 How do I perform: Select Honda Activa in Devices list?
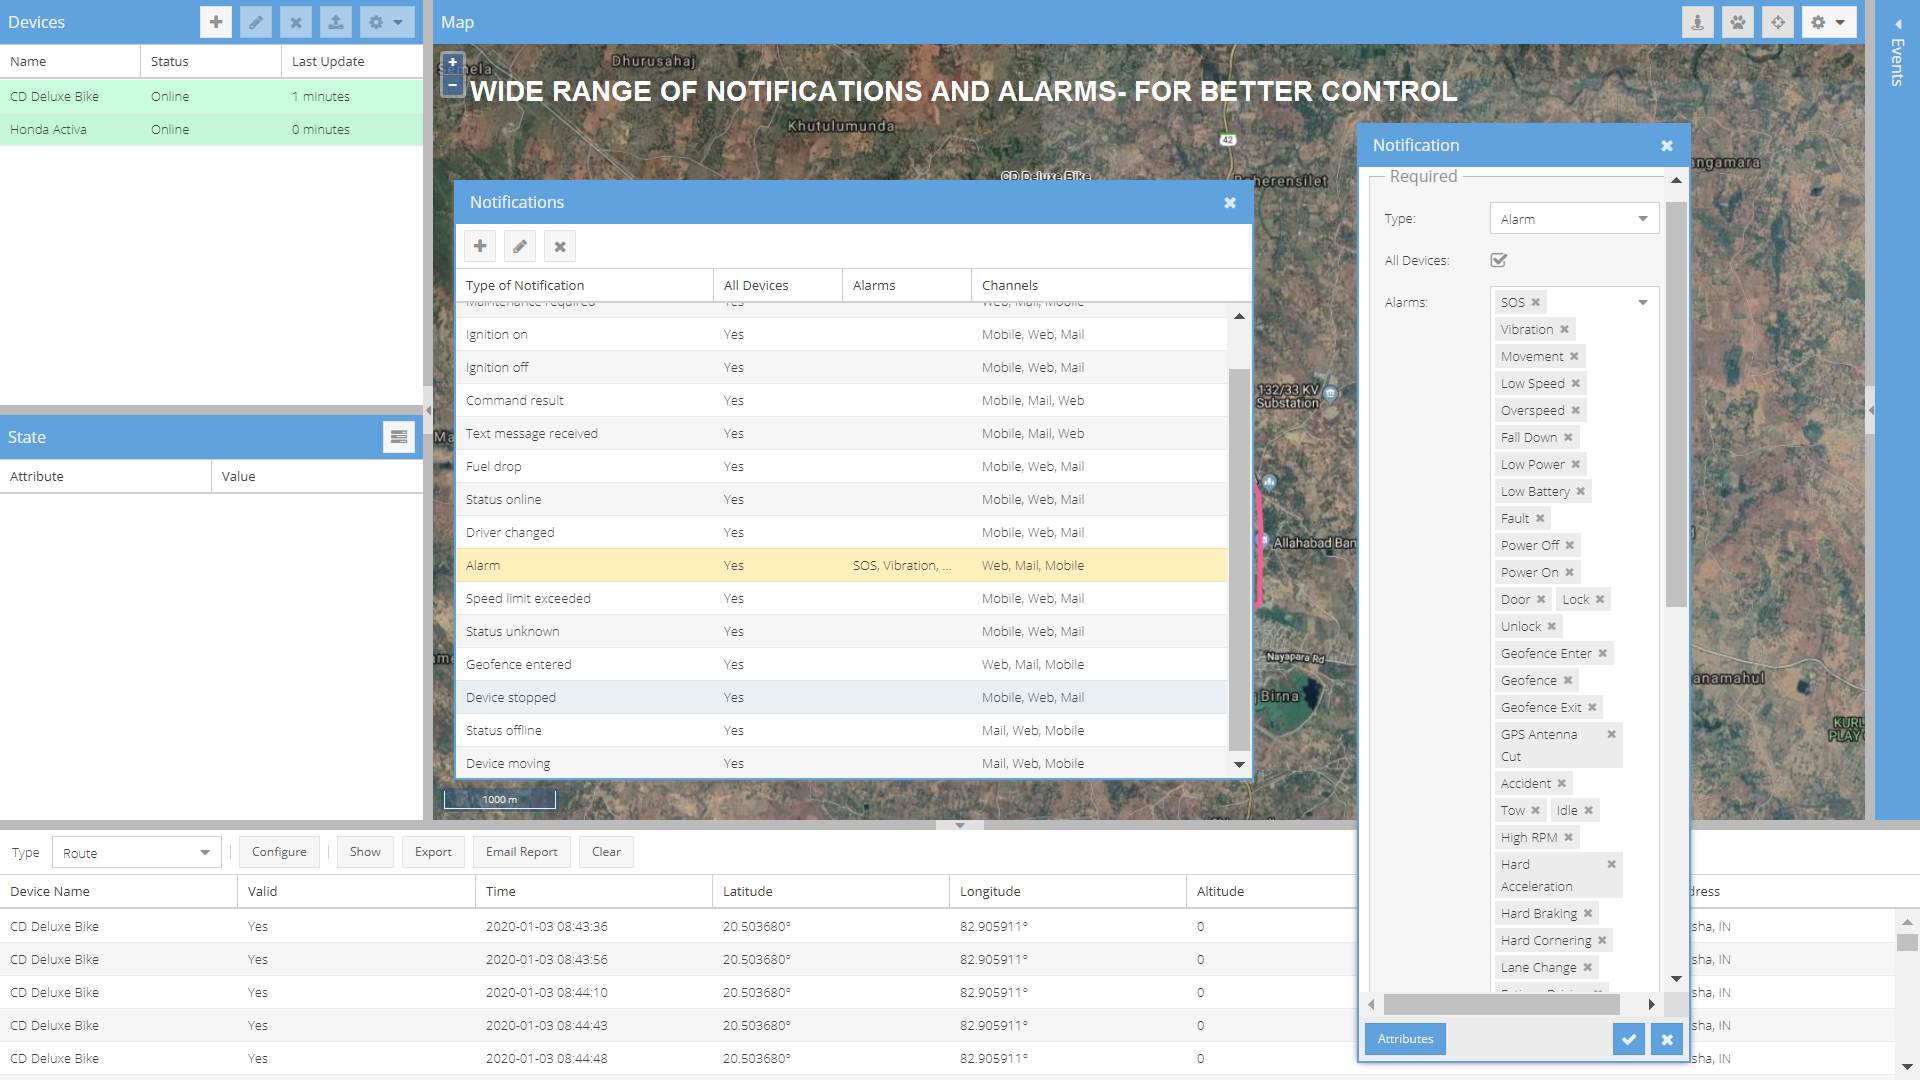211,129
